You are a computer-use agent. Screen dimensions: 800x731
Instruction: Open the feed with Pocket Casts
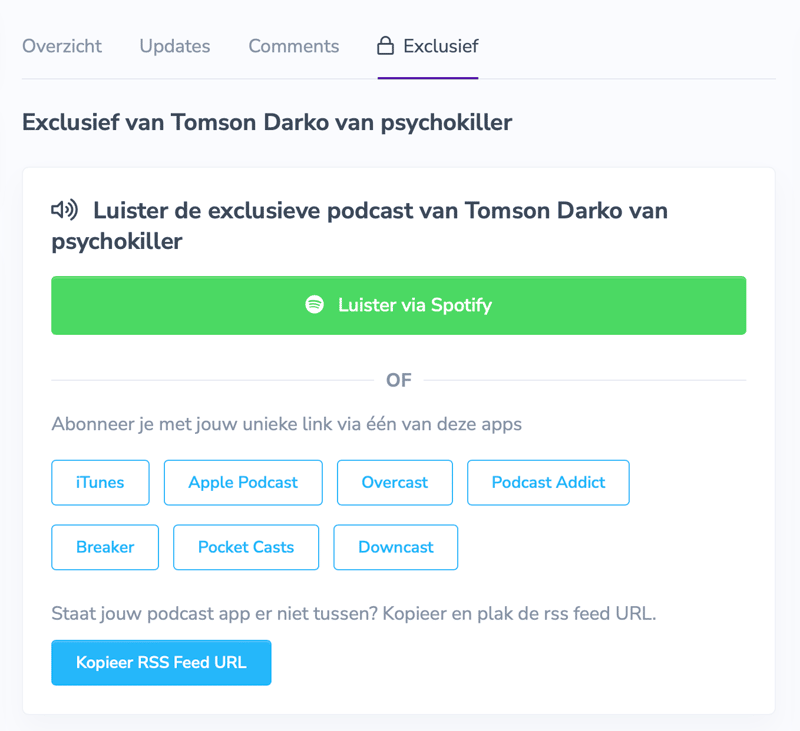pos(246,548)
